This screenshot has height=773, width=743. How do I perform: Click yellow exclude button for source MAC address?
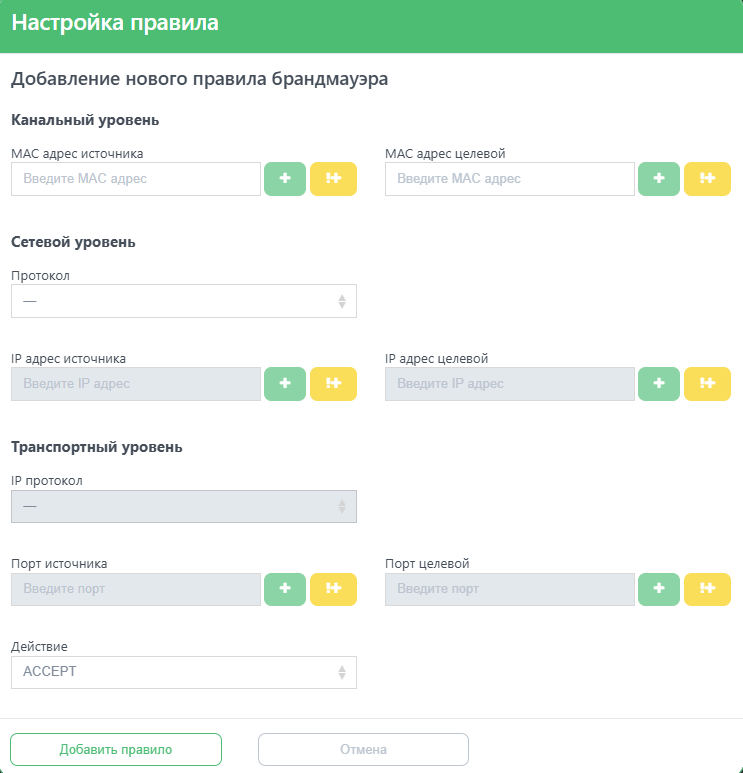coord(333,179)
